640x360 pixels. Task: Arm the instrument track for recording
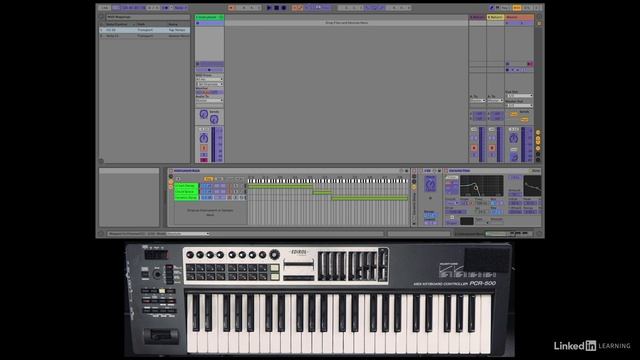coord(204,160)
